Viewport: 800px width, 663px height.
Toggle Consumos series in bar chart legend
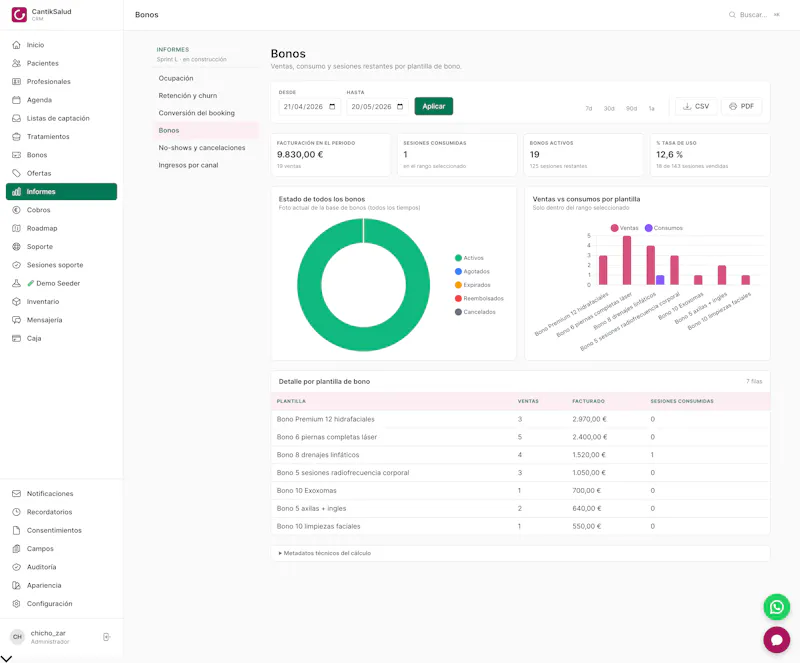[664, 228]
